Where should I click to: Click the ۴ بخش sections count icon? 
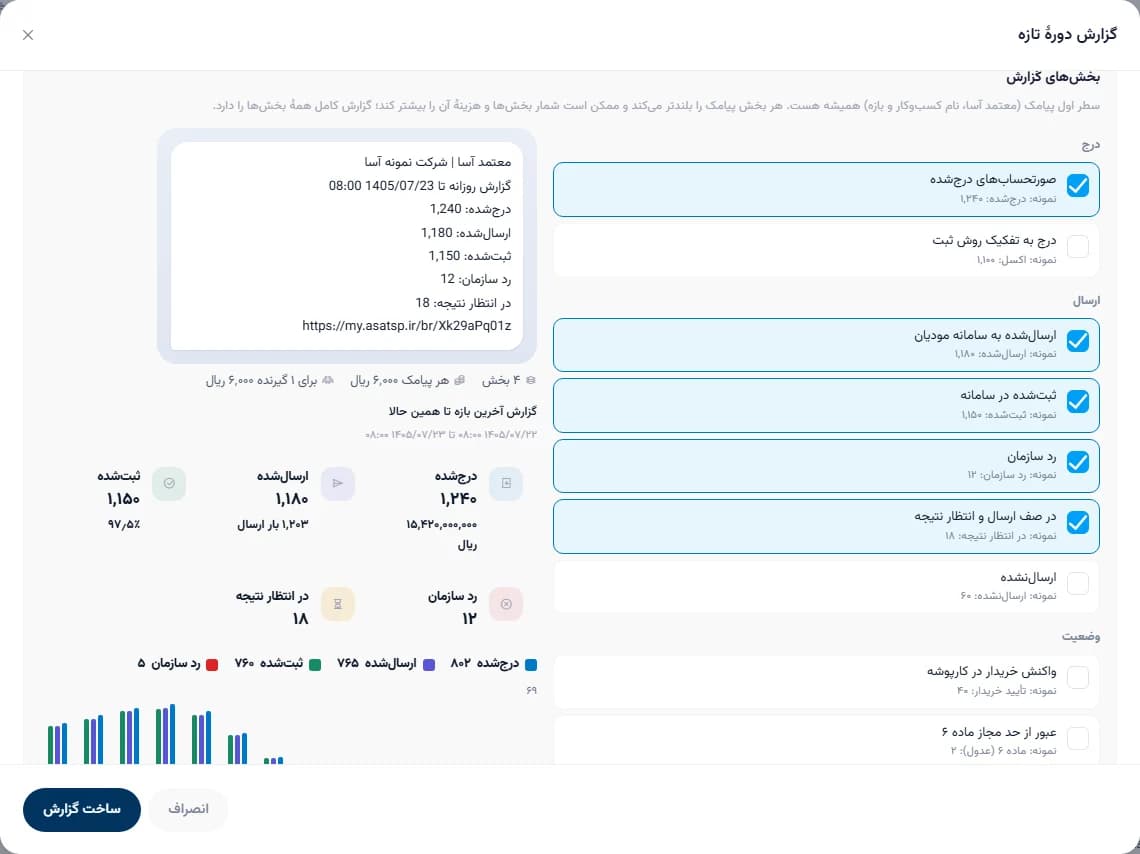(531, 380)
